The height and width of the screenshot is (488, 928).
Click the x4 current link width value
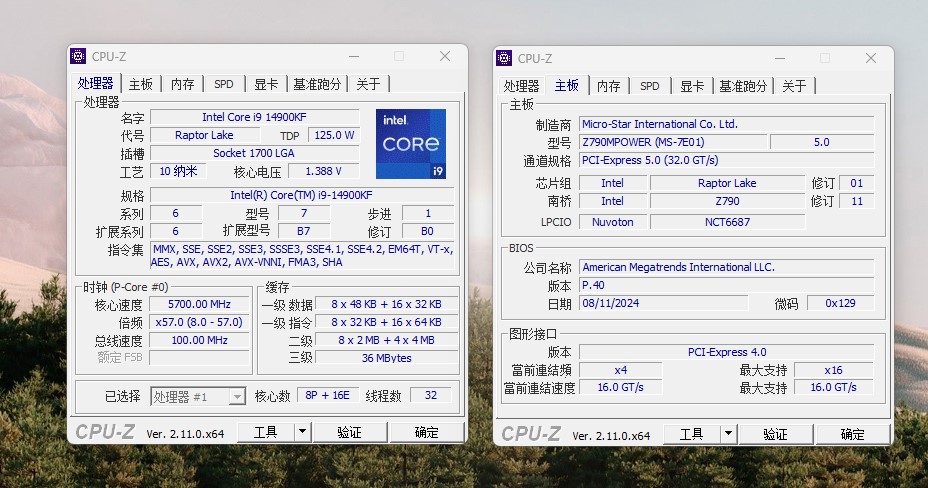(x=620, y=370)
